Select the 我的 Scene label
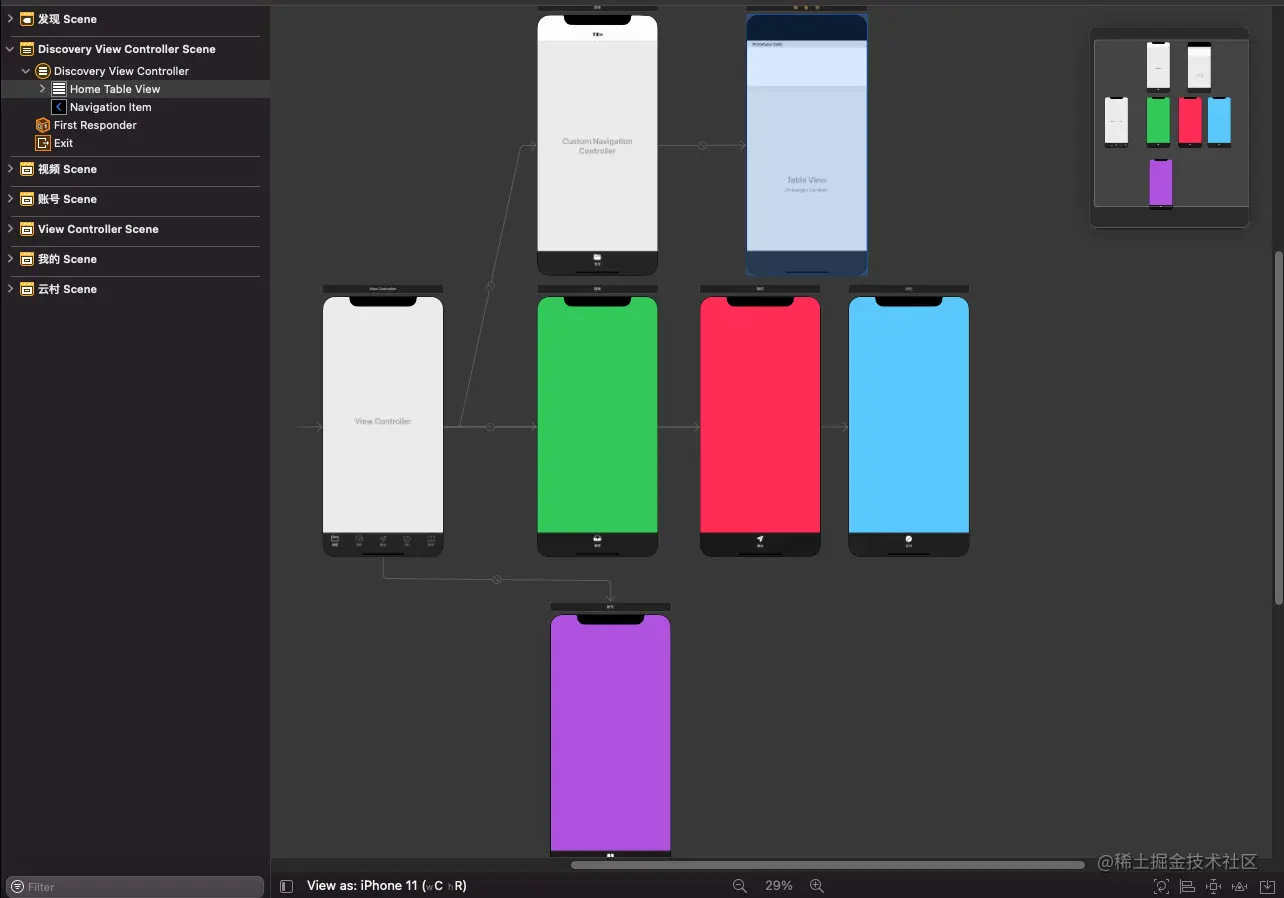This screenshot has width=1284, height=898. pyautogui.click(x=67, y=259)
